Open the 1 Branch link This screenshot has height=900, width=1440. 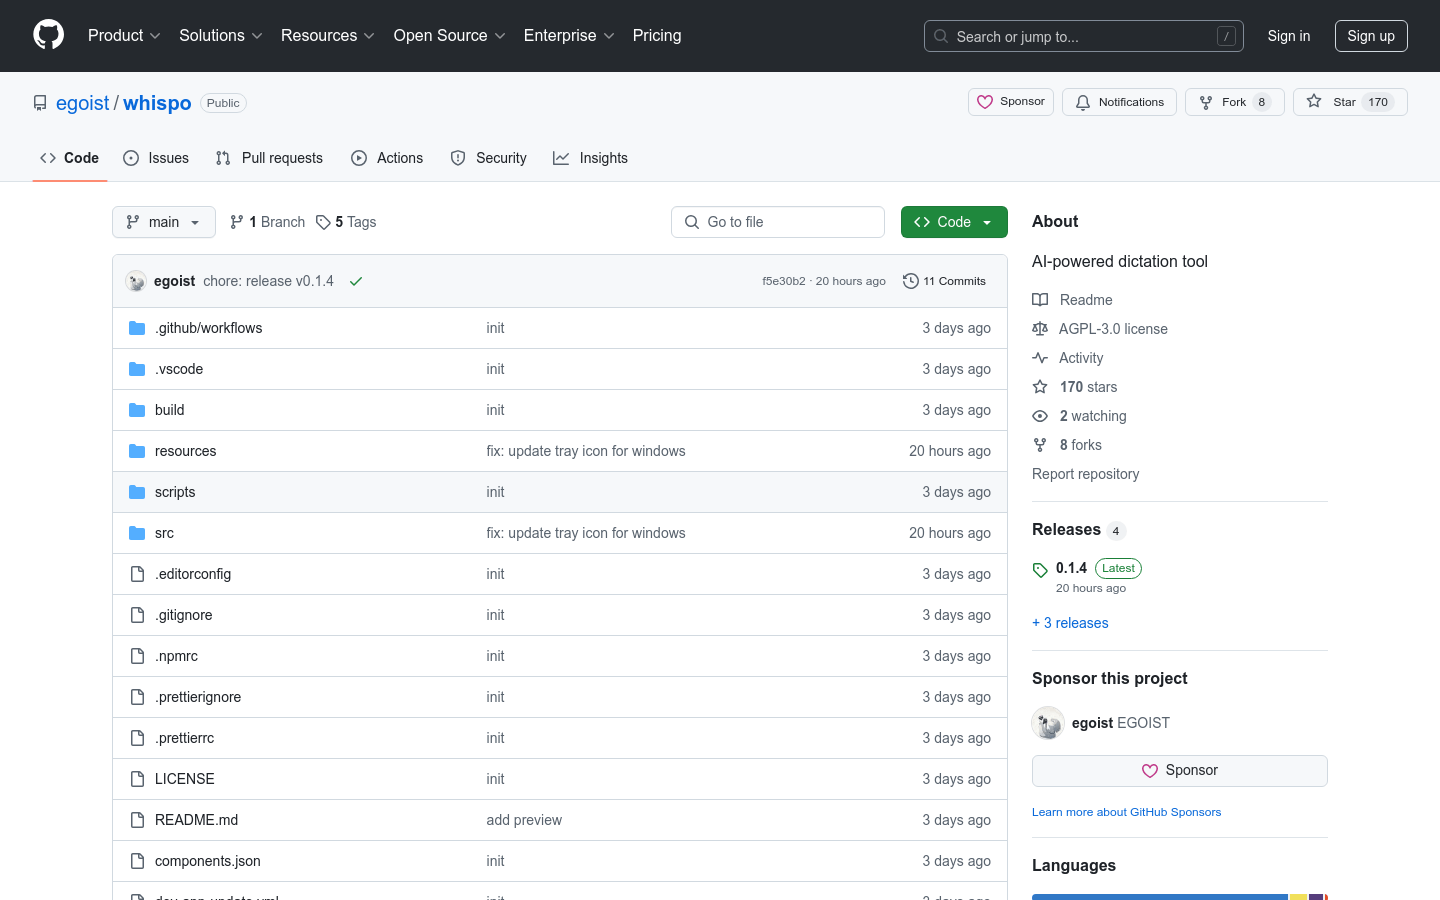267,222
